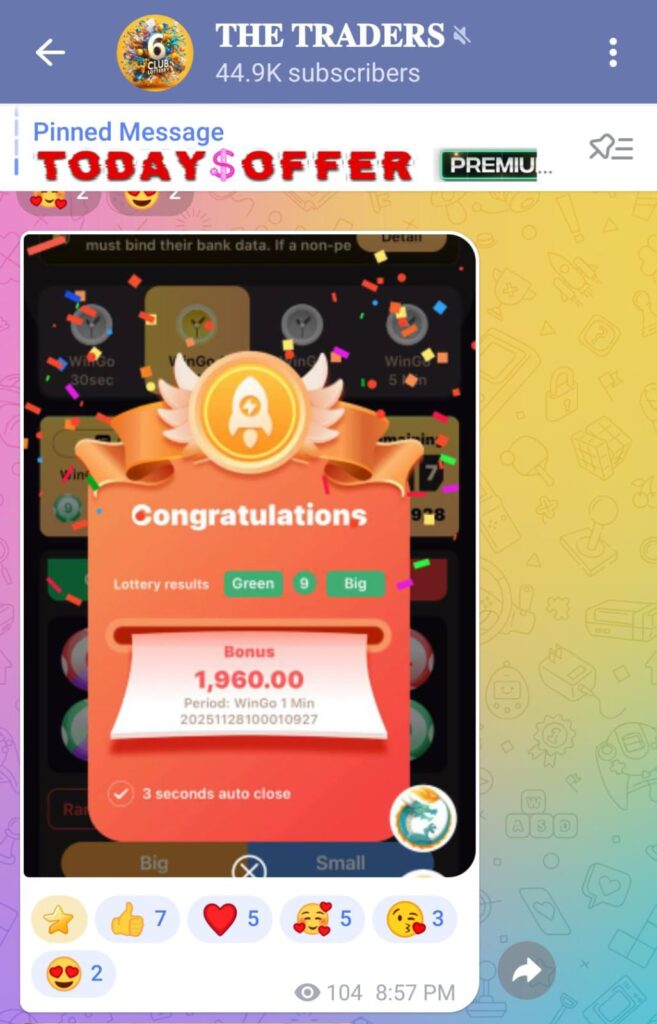
Task: Open the three-dot overflow menu
Action: [x=613, y=52]
